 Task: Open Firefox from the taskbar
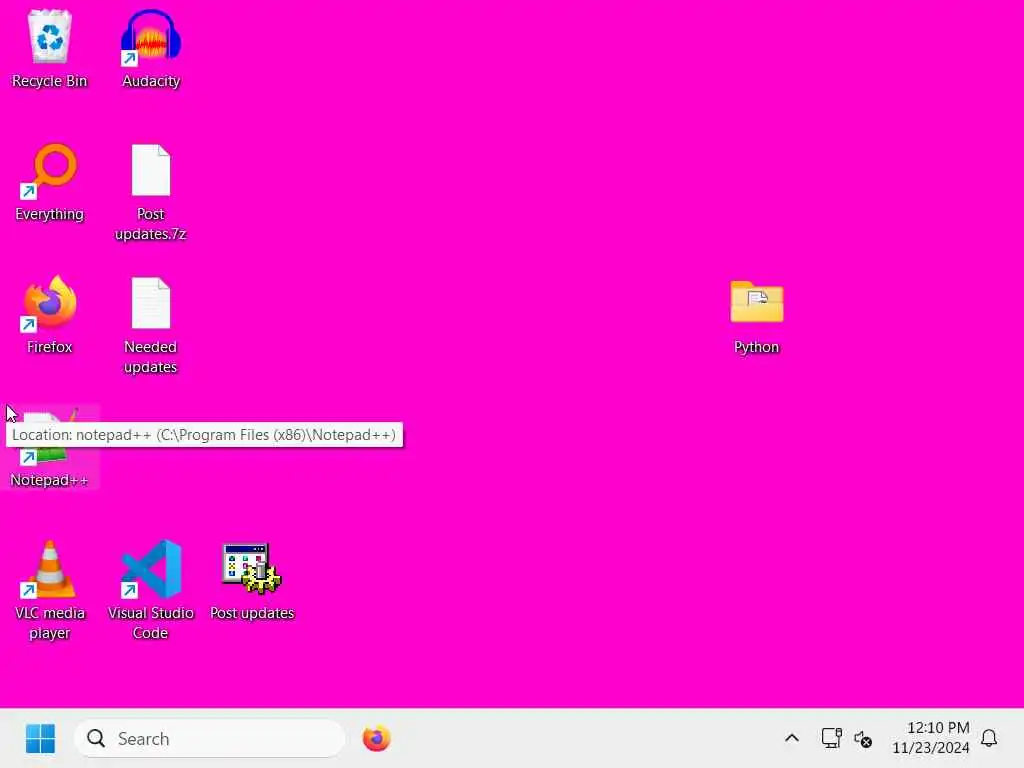coord(376,739)
